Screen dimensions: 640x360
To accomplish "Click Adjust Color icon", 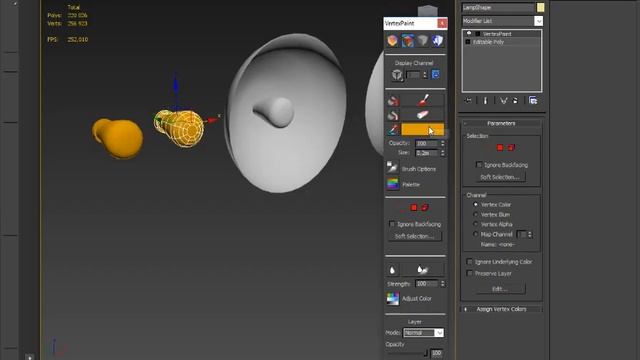I will [x=393, y=298].
